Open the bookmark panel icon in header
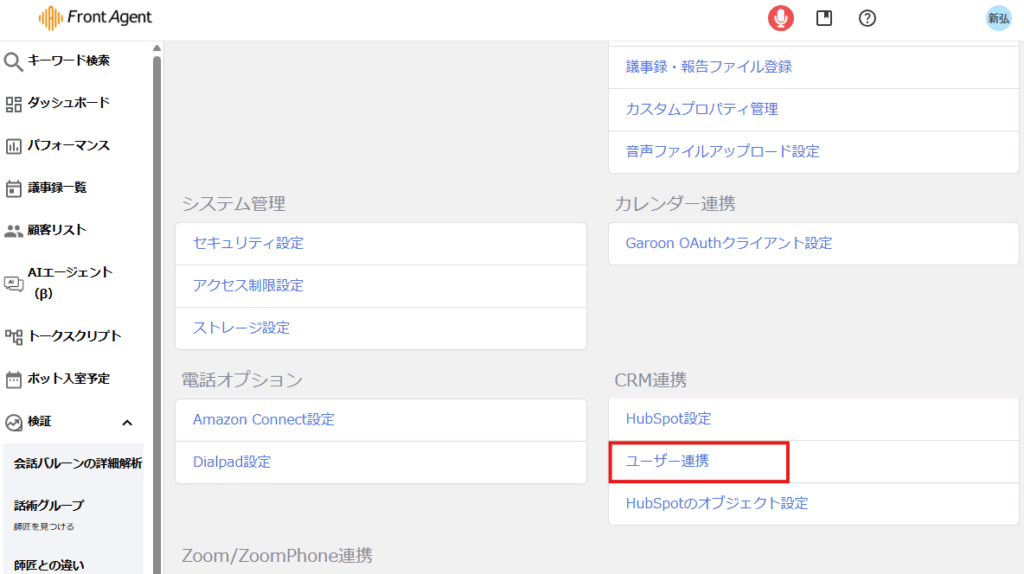This screenshot has width=1024, height=574. (824, 18)
